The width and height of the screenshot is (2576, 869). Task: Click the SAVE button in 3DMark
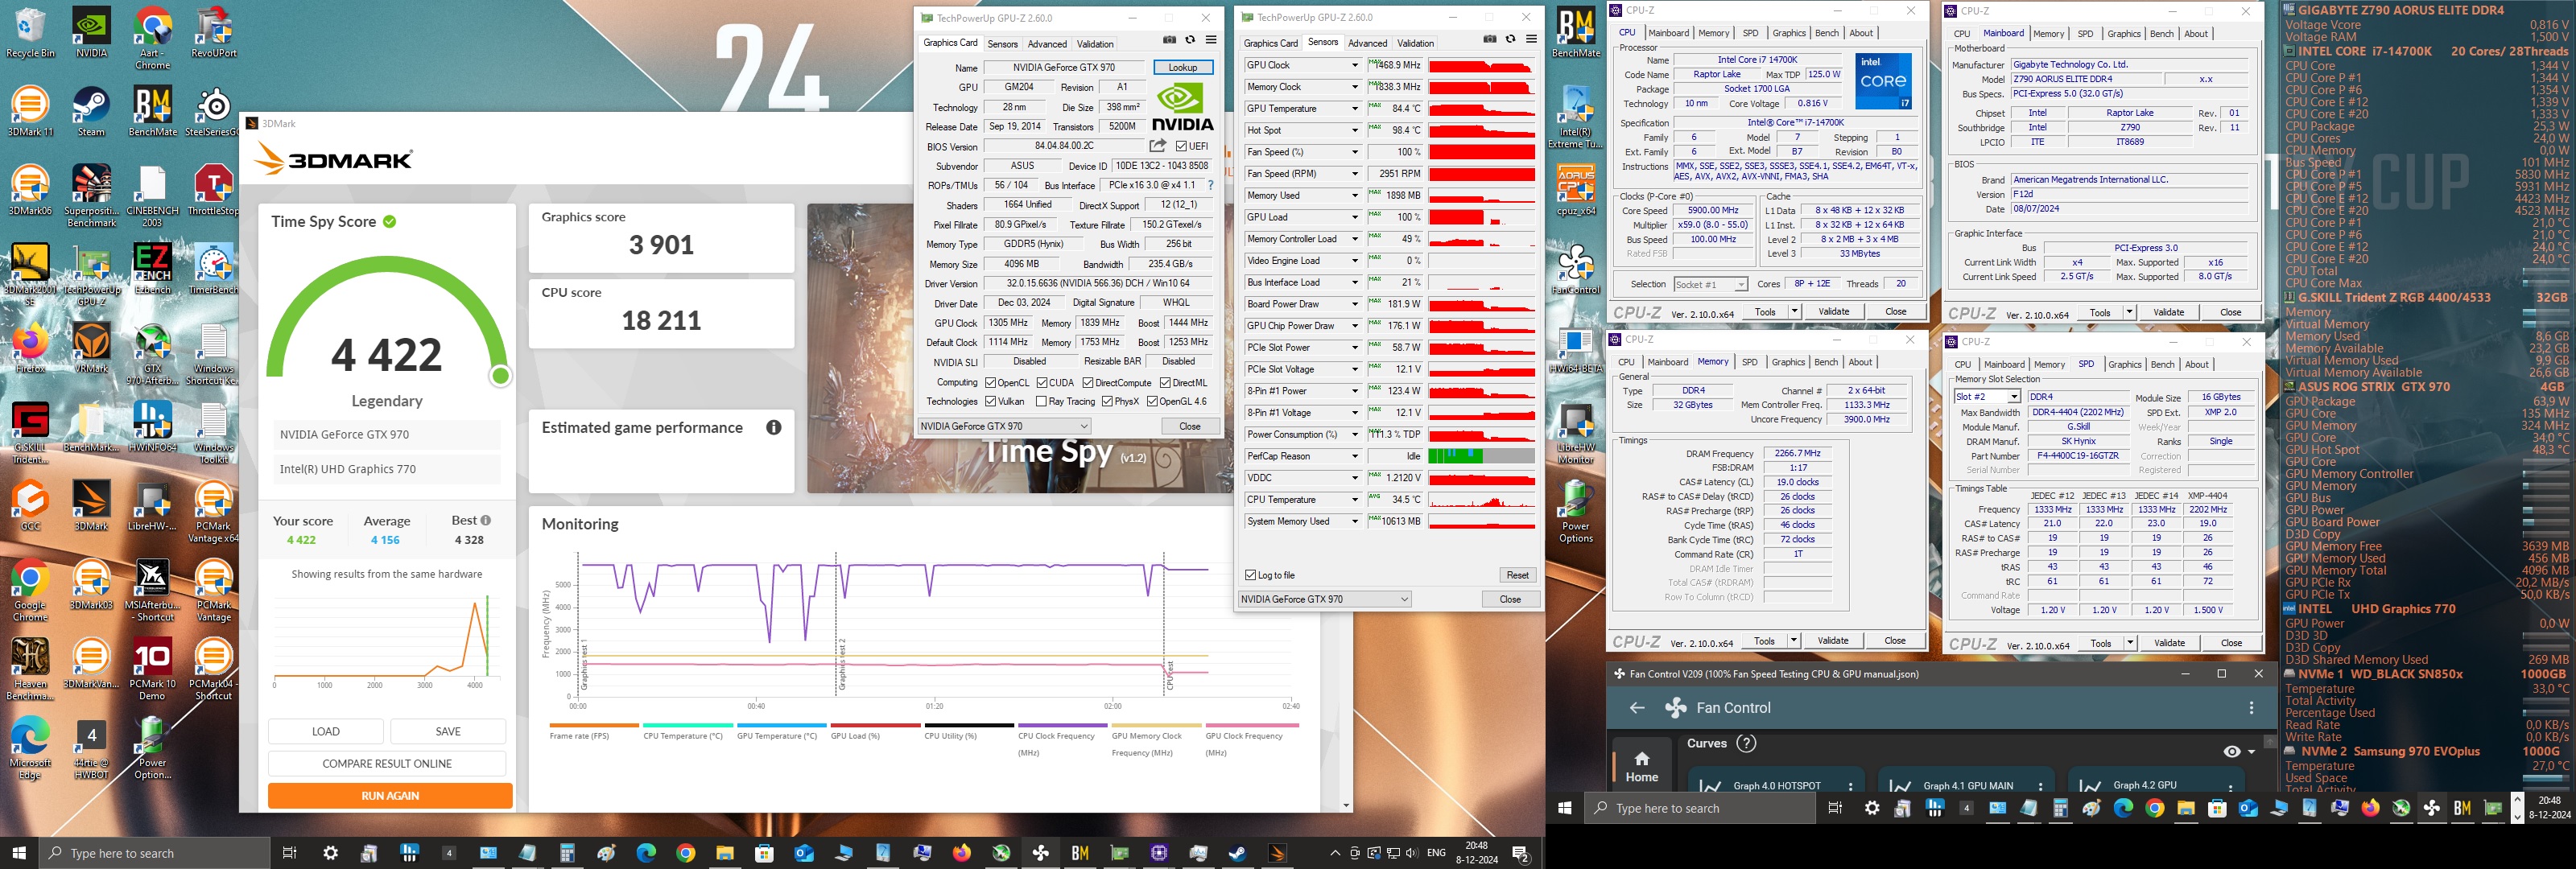pos(448,731)
